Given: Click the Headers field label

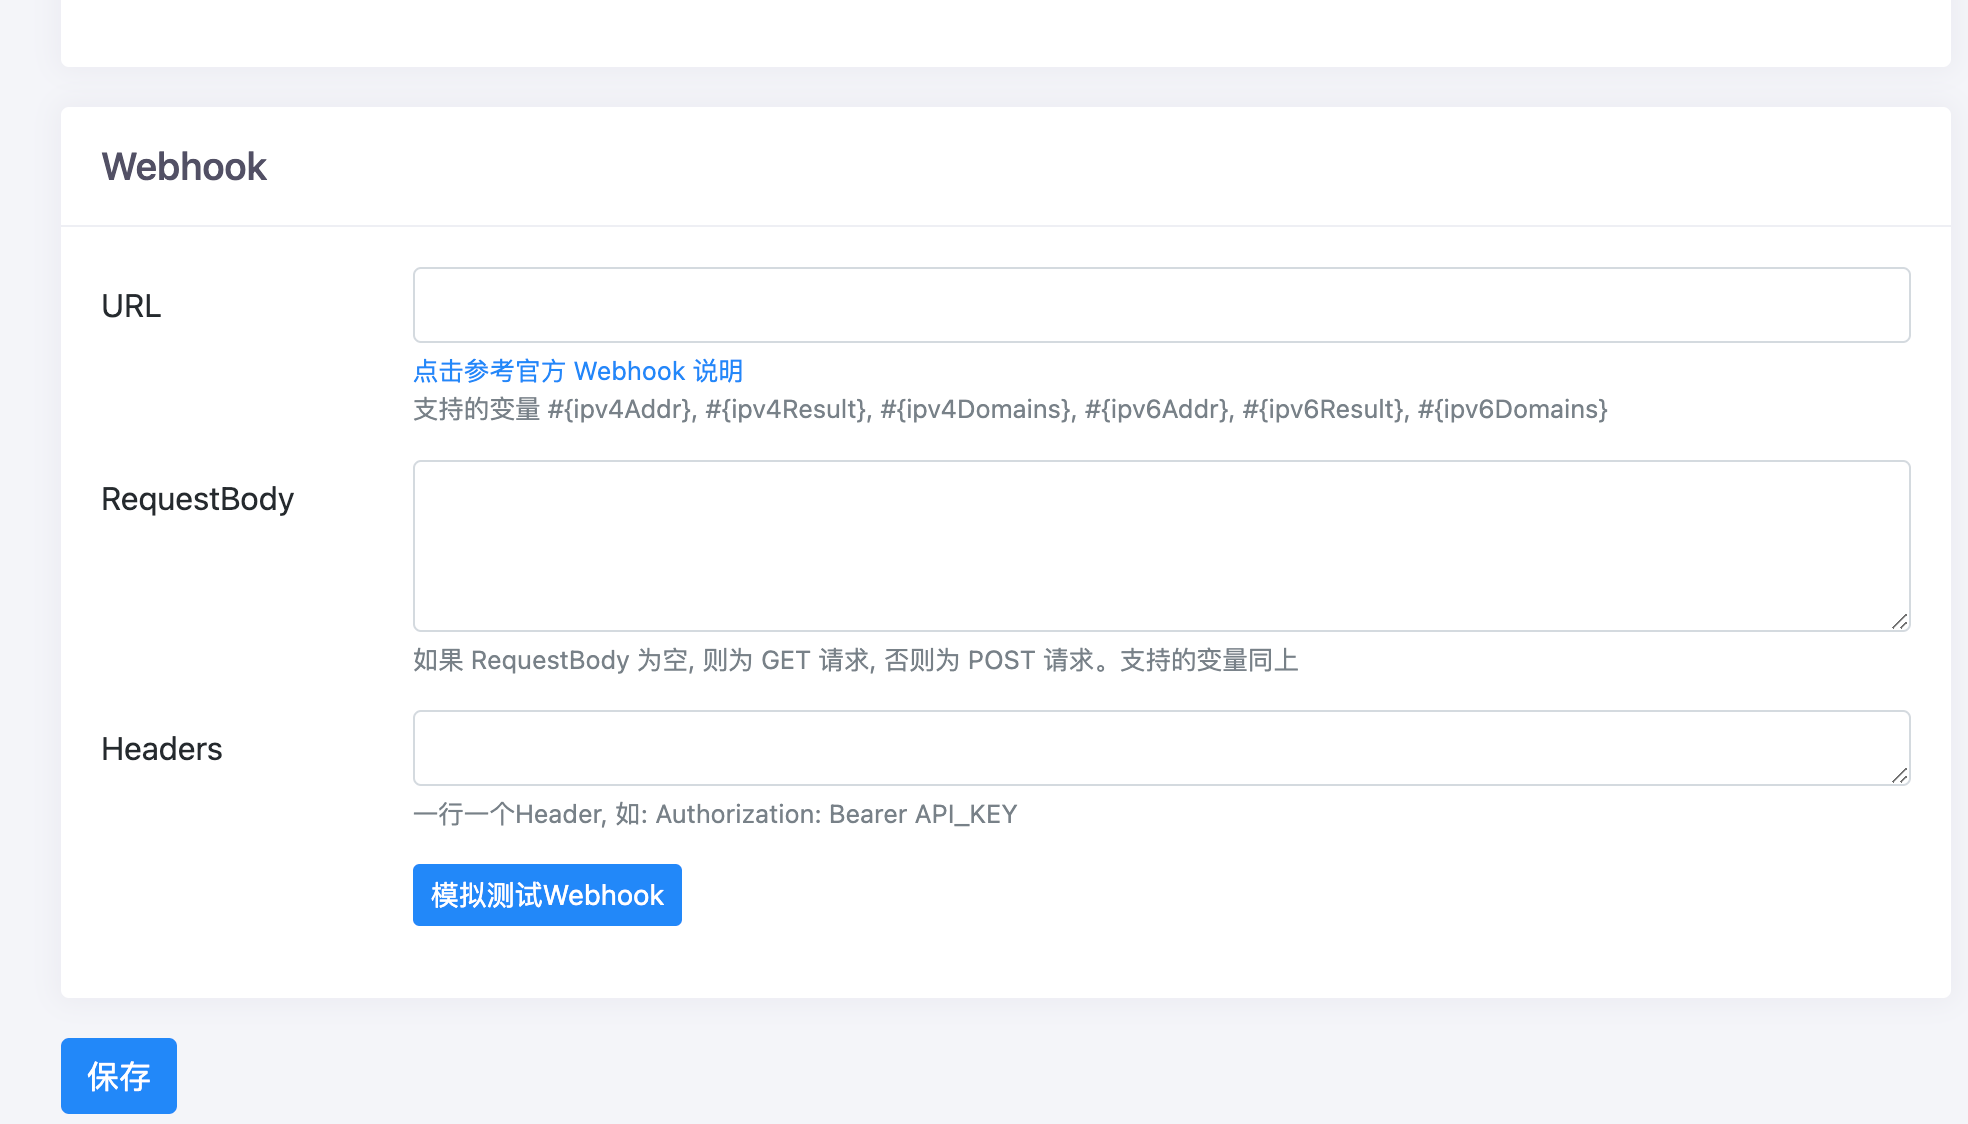Looking at the screenshot, I should tap(162, 748).
